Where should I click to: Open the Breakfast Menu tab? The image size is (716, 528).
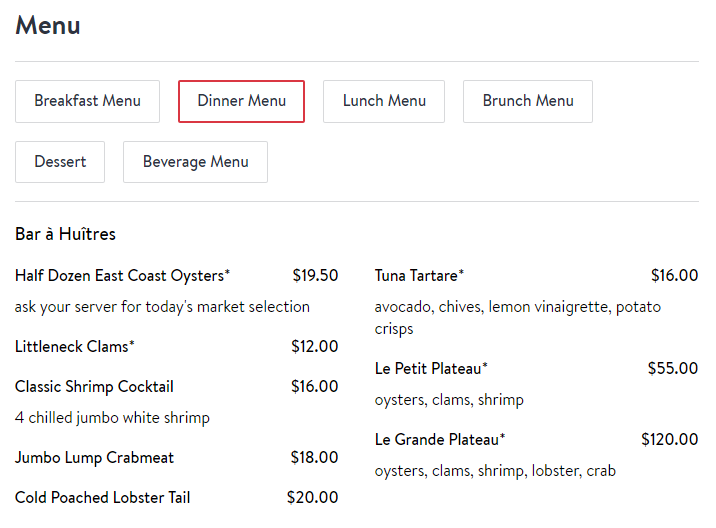(87, 101)
